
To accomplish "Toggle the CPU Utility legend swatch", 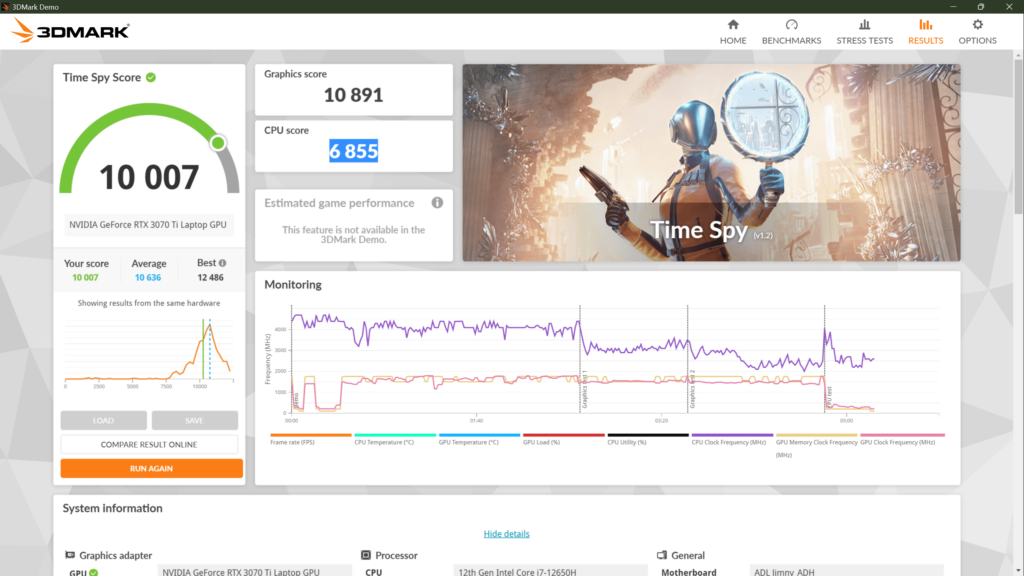I will pos(648,435).
